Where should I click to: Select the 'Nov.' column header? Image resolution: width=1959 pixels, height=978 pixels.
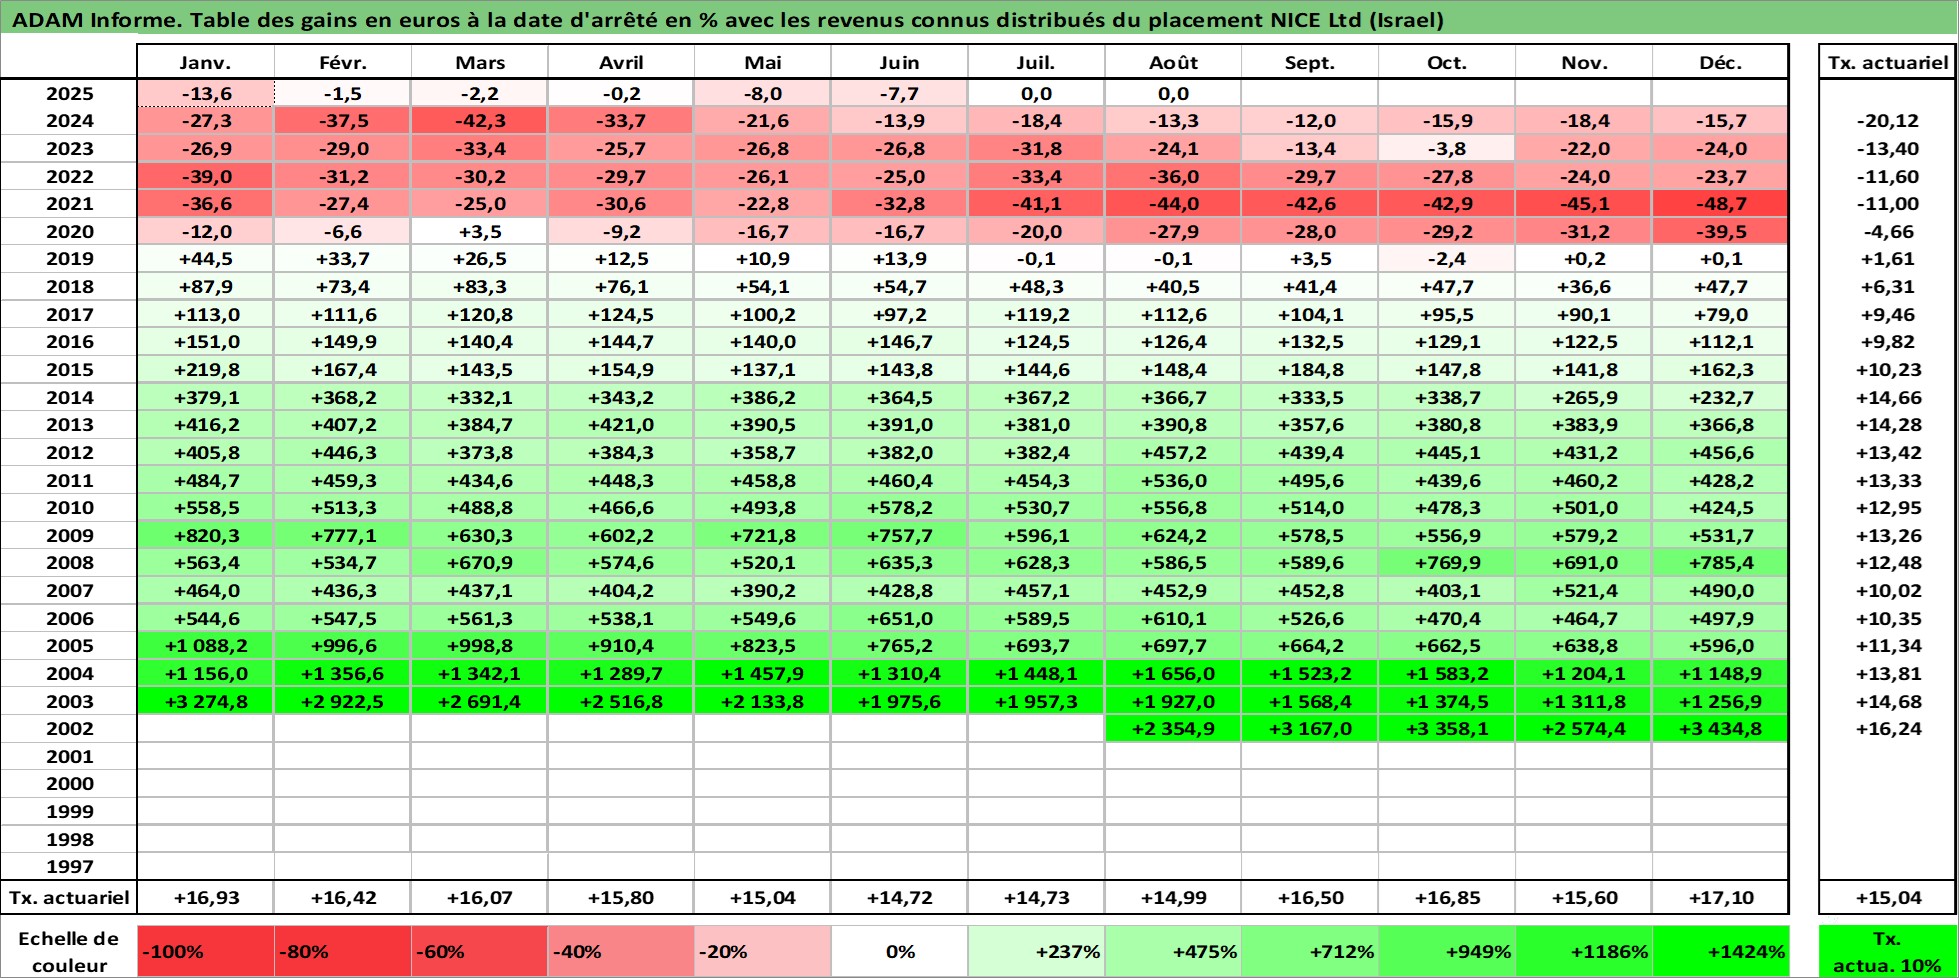(x=1584, y=62)
